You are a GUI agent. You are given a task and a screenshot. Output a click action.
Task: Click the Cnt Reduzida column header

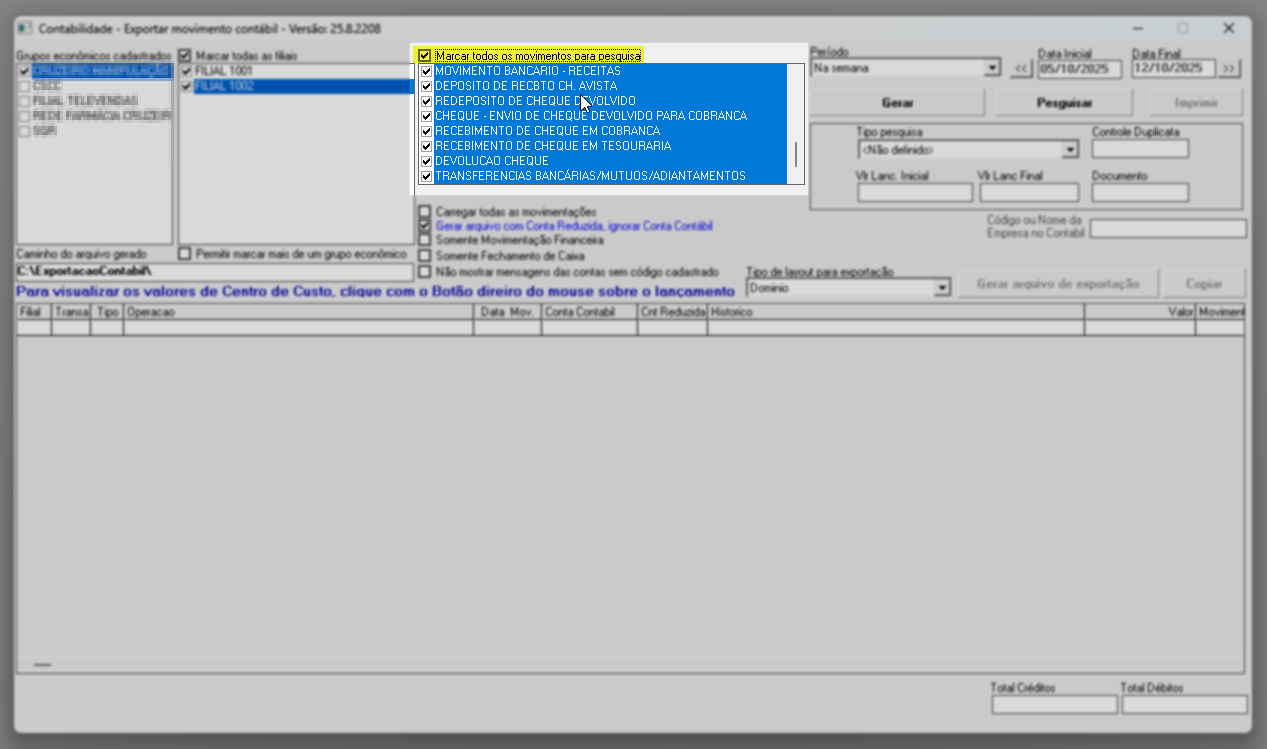point(673,312)
